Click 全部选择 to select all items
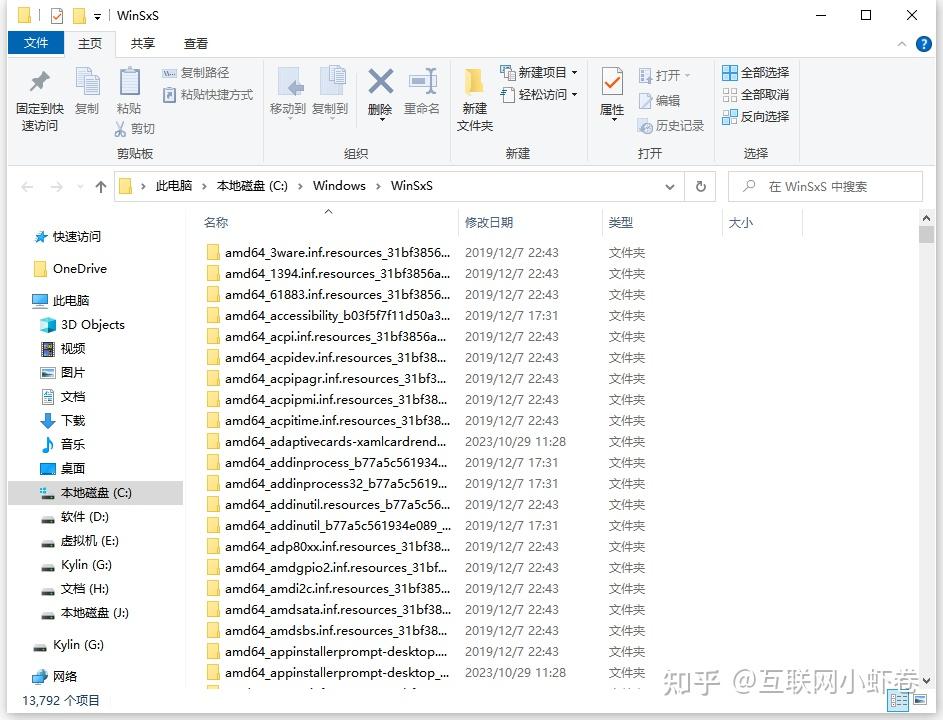Screen dimensions: 943x720 756,72
